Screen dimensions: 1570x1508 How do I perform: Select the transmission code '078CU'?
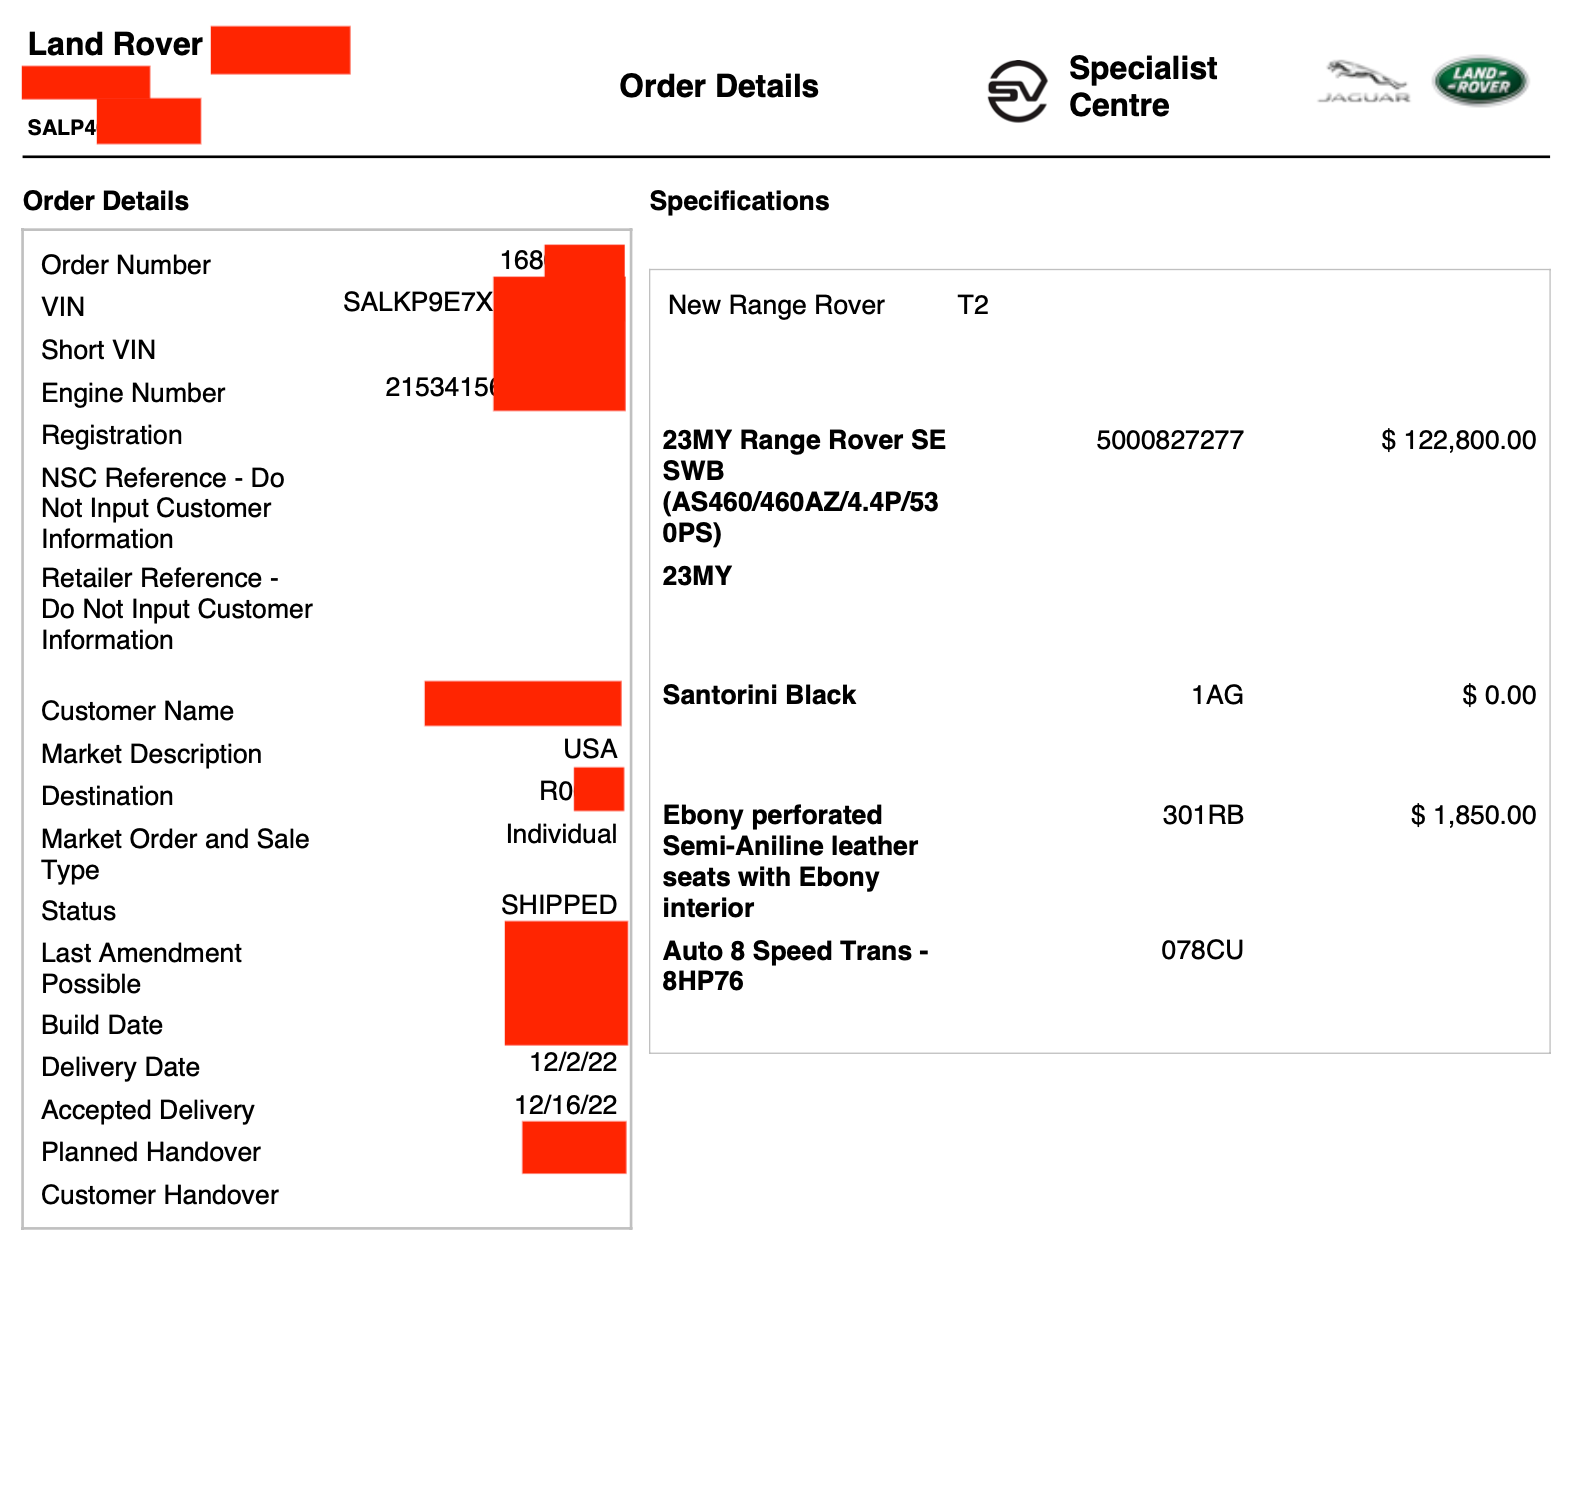click(1202, 950)
